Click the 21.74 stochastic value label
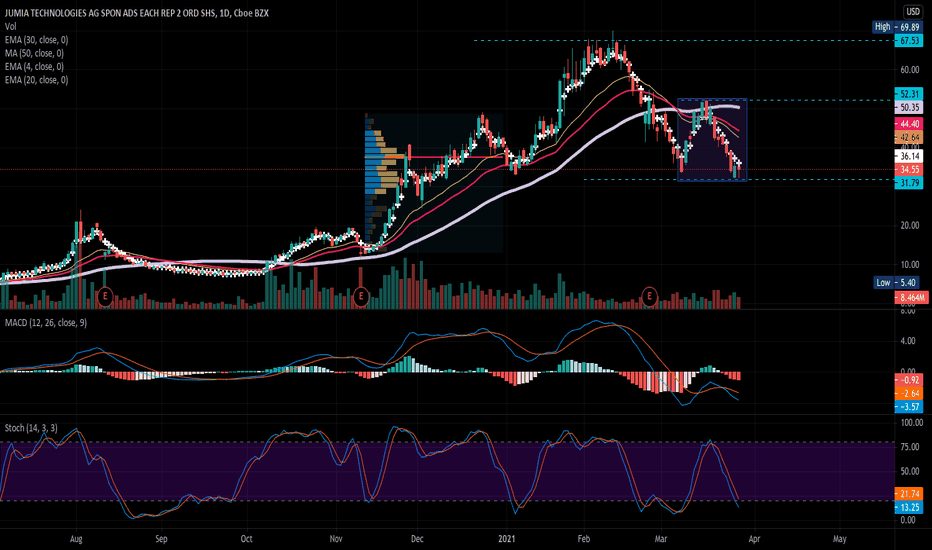Viewport: 932px width, 550px height. tap(909, 494)
